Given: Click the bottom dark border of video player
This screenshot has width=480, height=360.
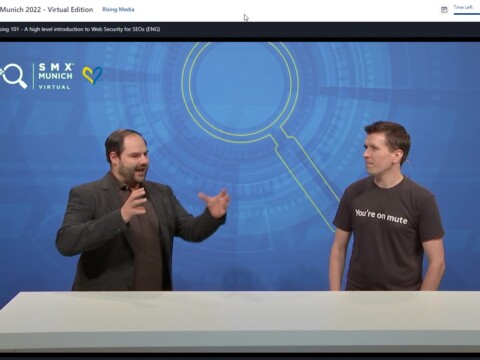Looking at the screenshot, I should (x=240, y=356).
